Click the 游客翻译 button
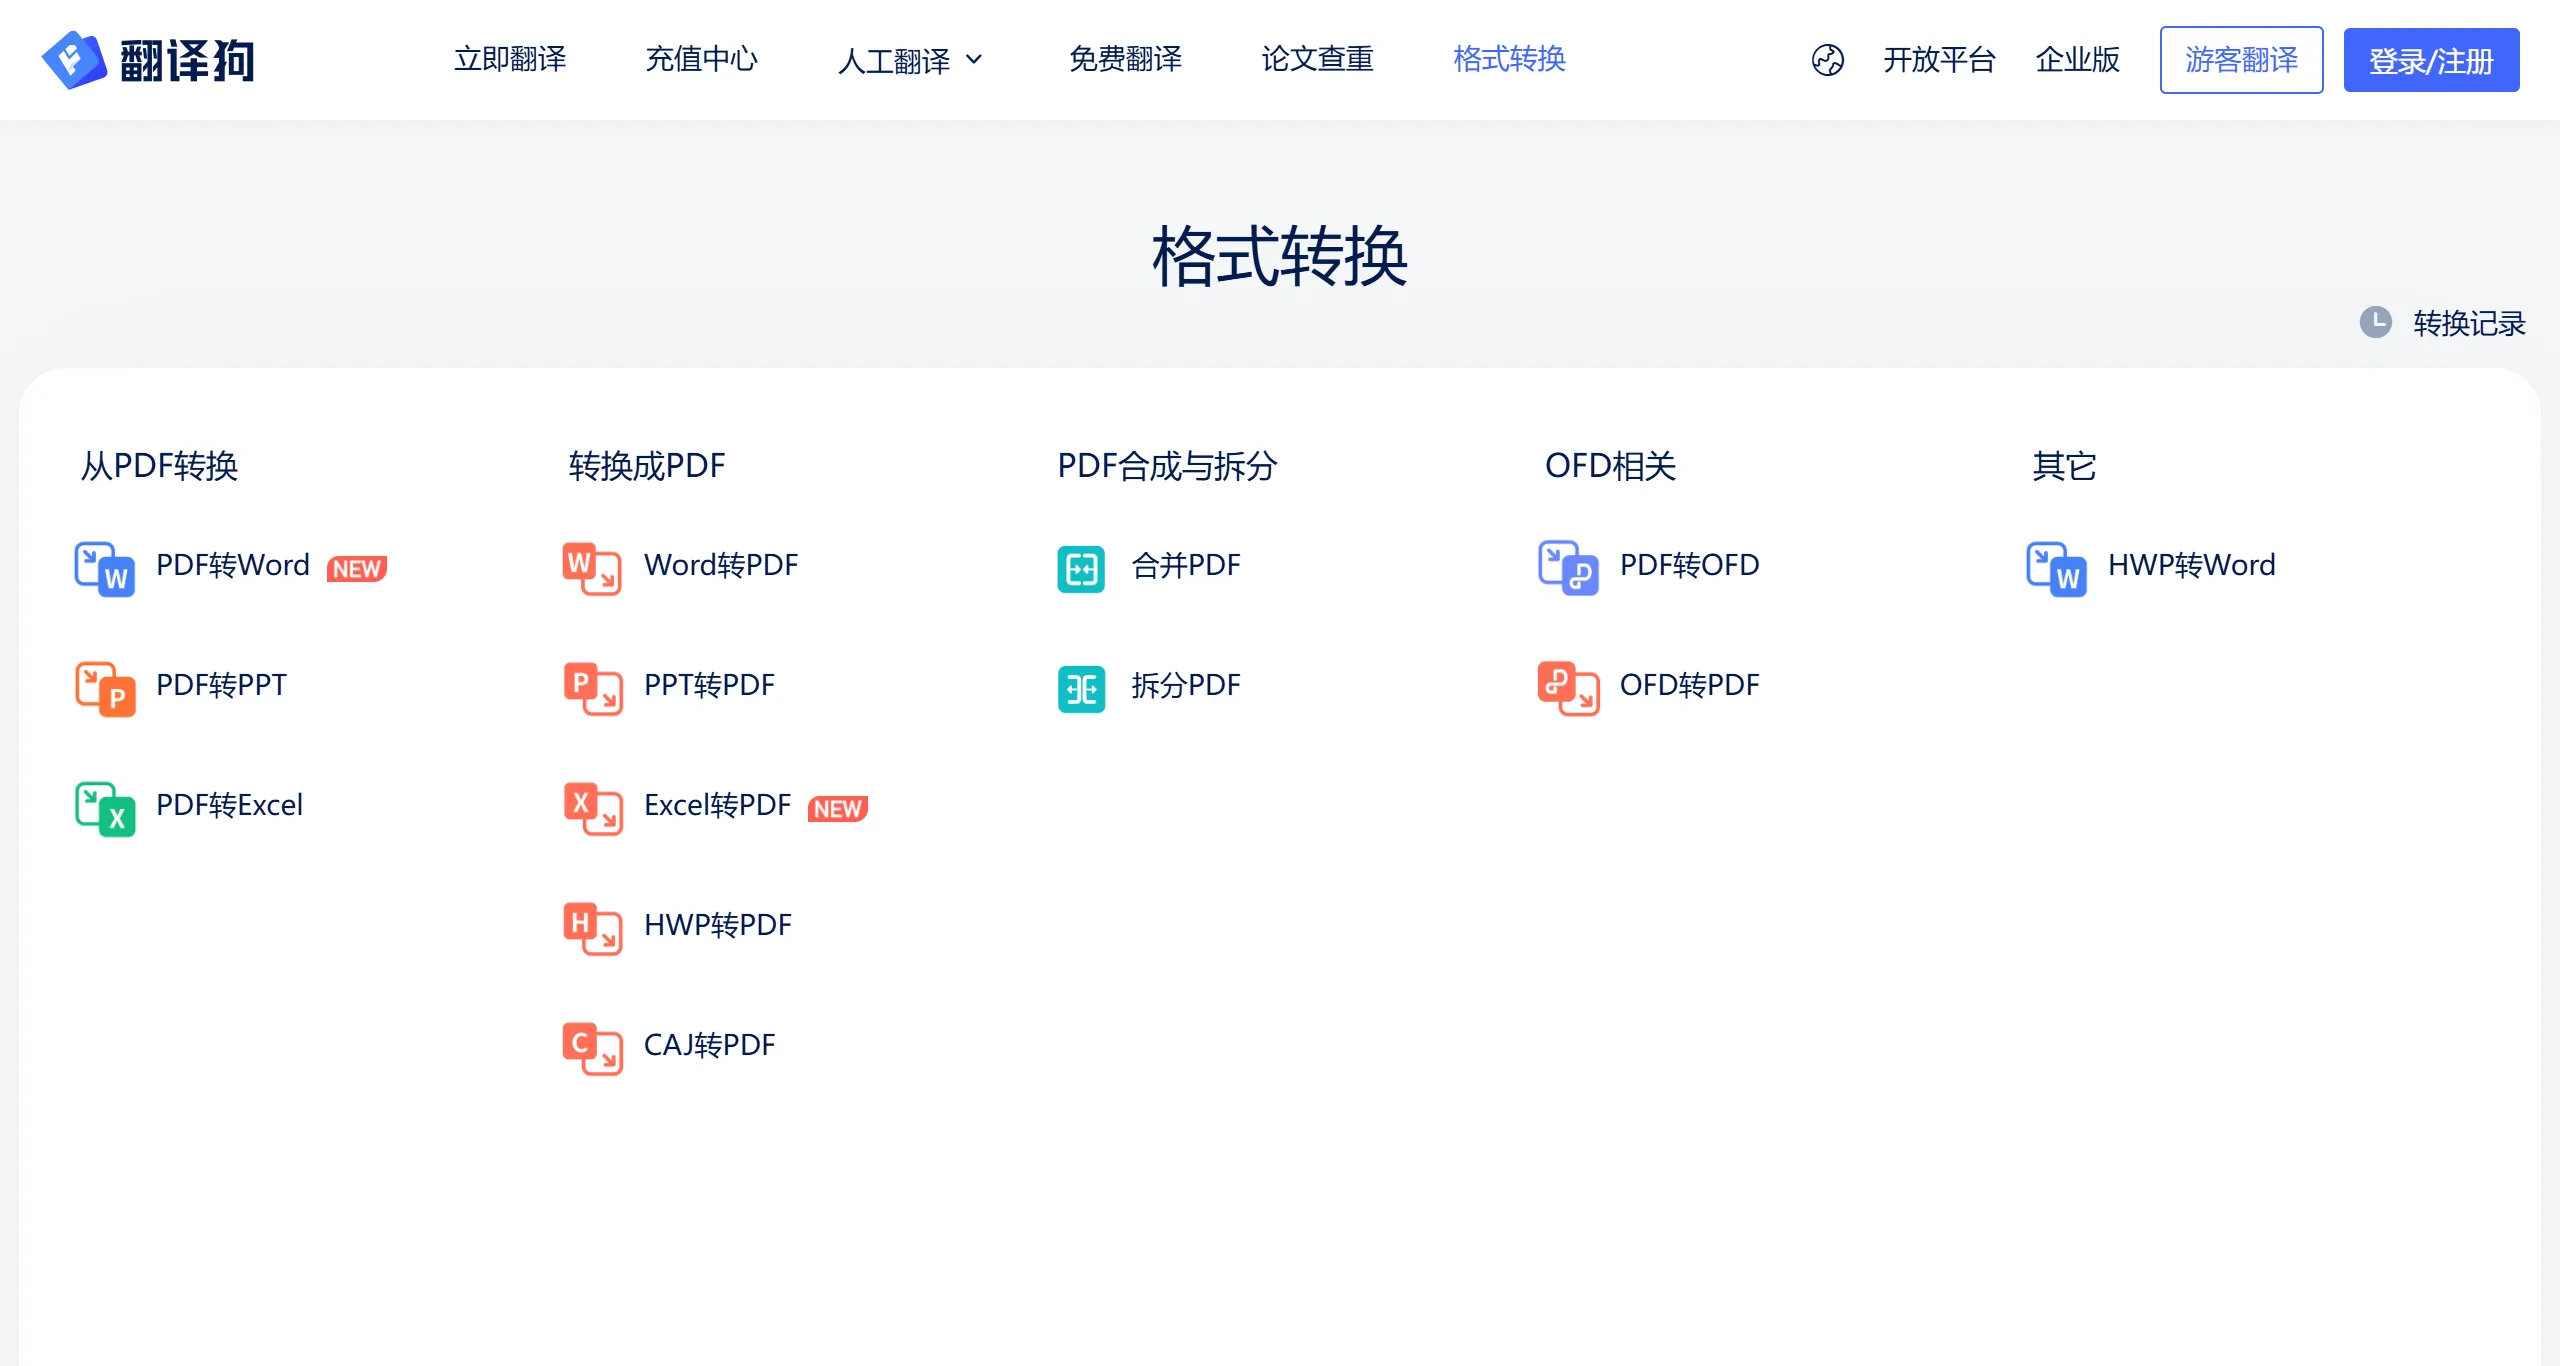 [2242, 60]
